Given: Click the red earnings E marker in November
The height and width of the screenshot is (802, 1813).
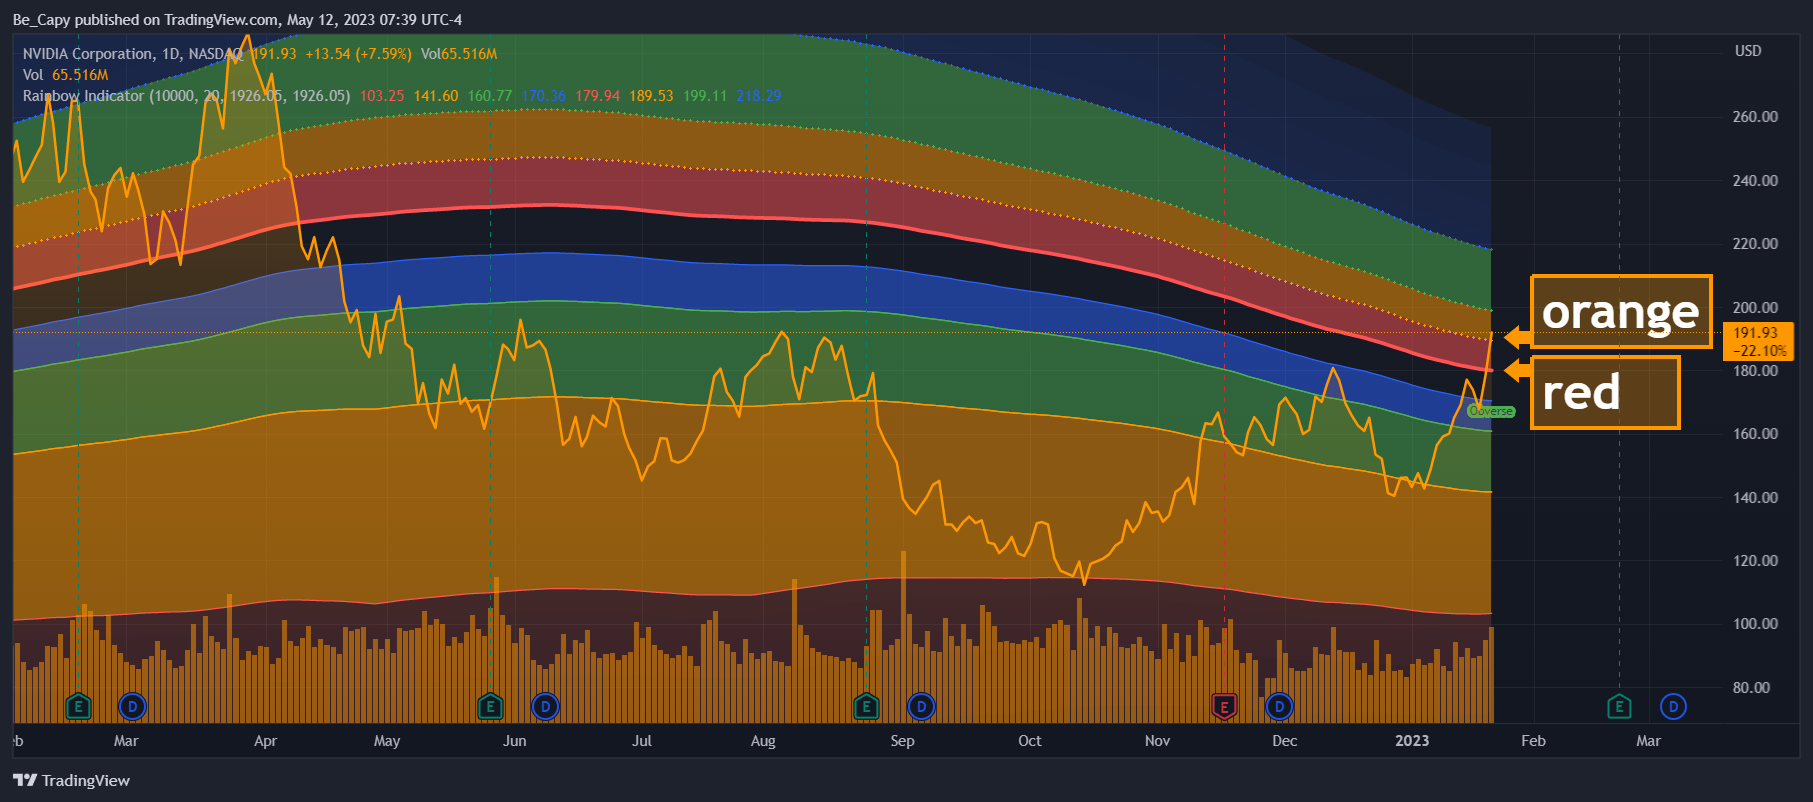Looking at the screenshot, I should 1224,707.
